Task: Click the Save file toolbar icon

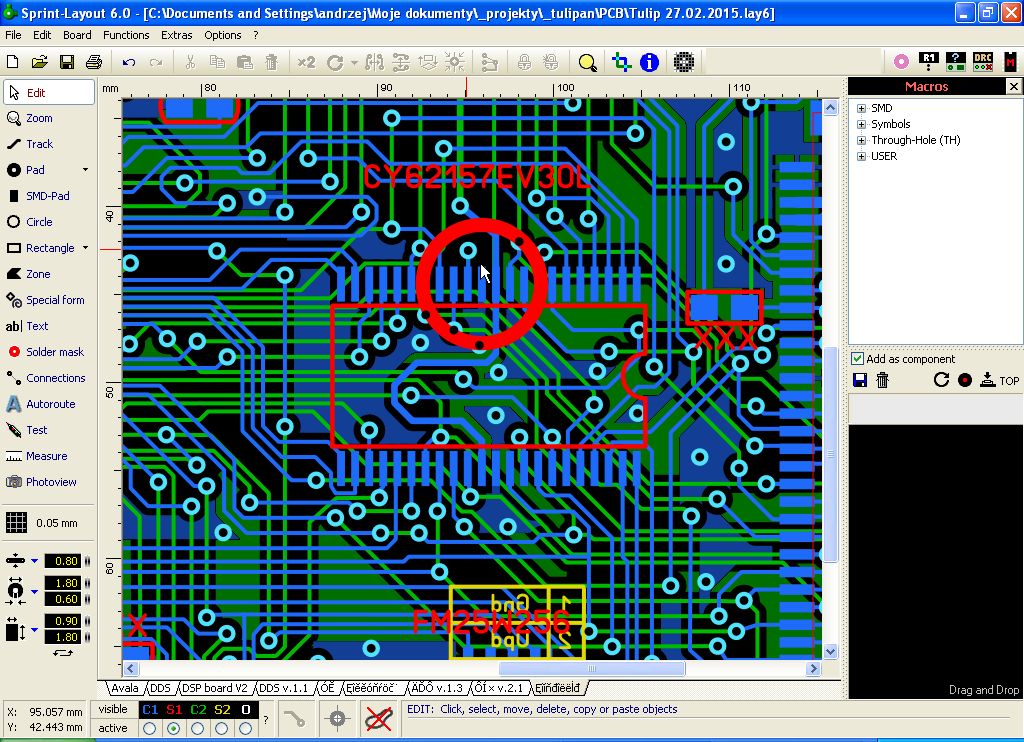Action: 67,62
